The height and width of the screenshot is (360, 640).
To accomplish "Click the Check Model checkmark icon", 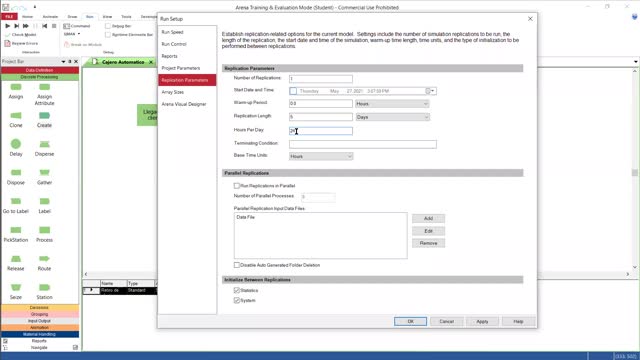I will (x=7, y=35).
